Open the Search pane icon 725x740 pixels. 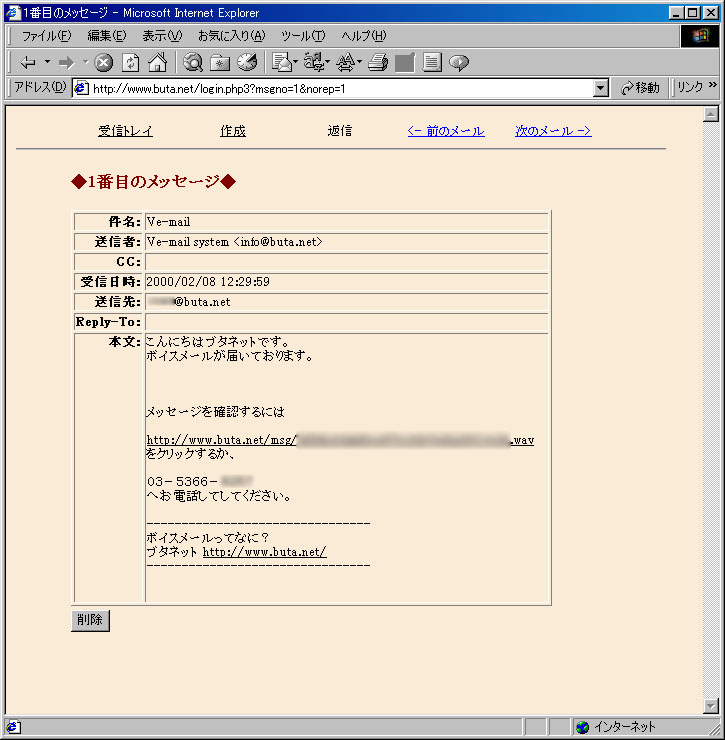193,62
